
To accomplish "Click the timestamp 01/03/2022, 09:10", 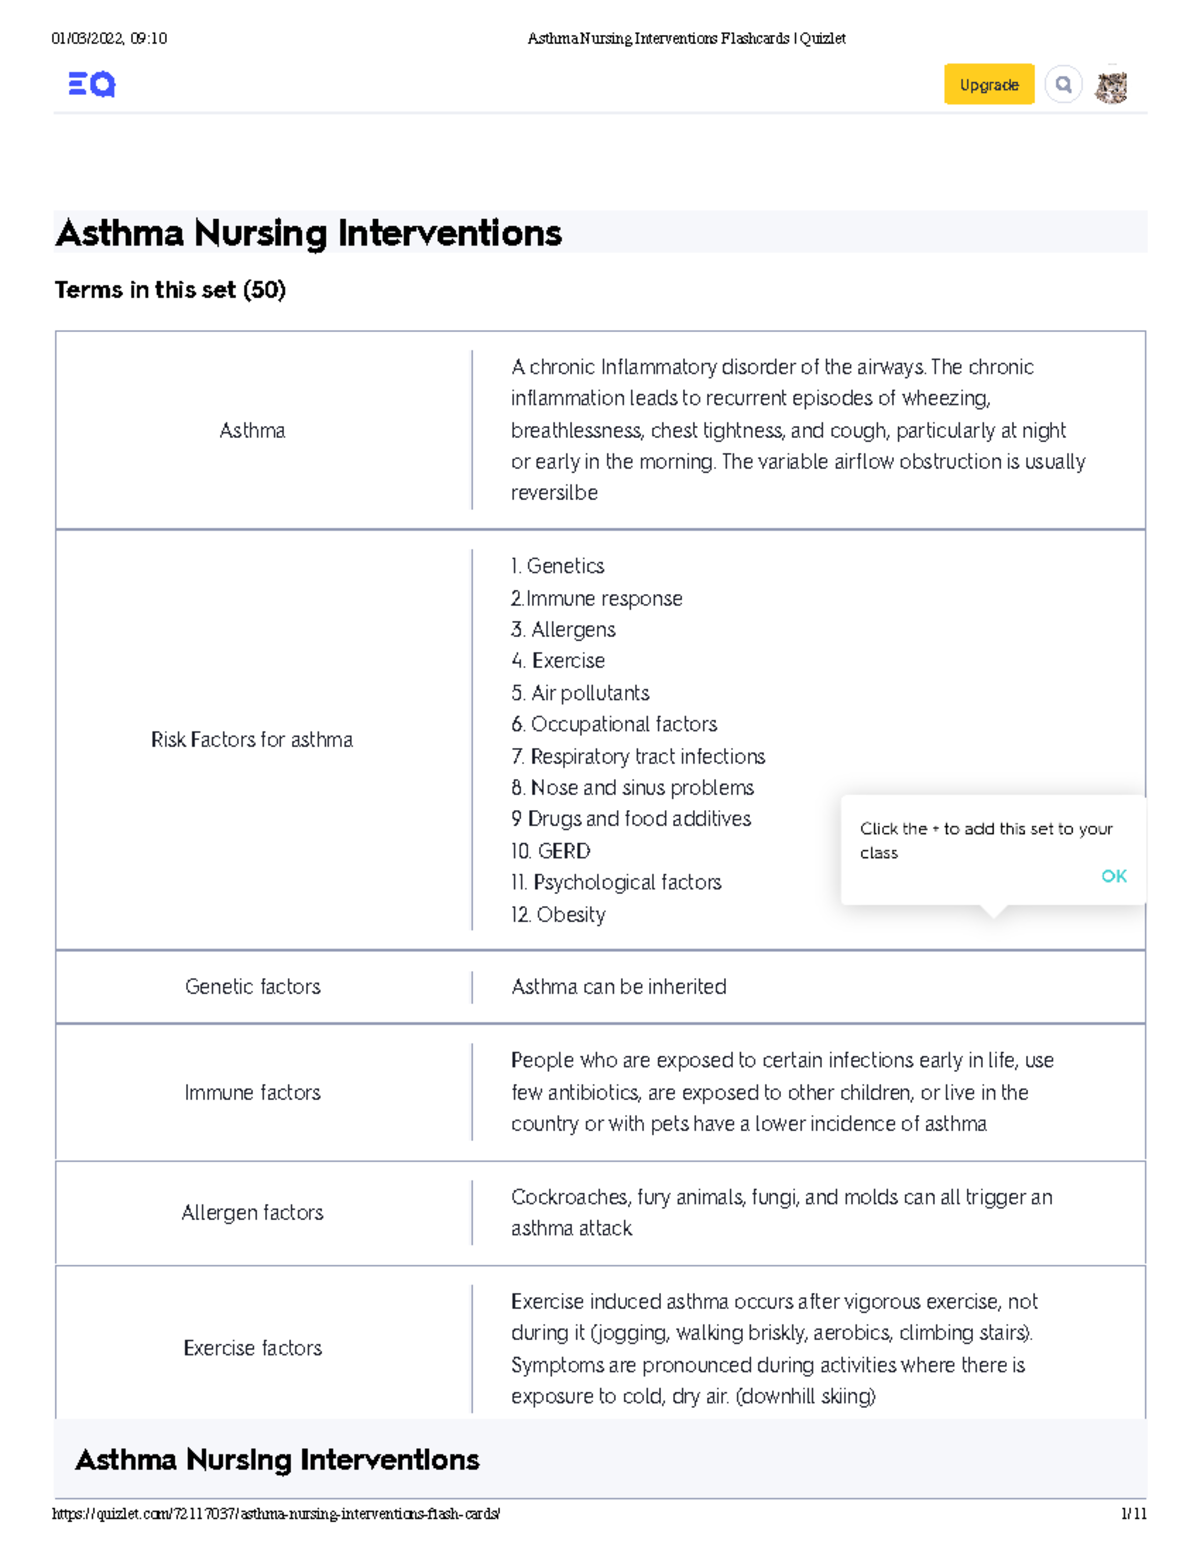I will click(x=110, y=38).
